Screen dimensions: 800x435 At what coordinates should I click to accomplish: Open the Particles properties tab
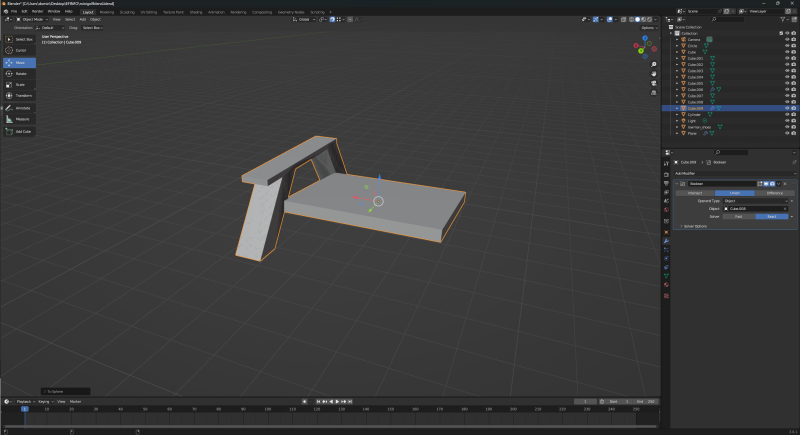(x=666, y=250)
